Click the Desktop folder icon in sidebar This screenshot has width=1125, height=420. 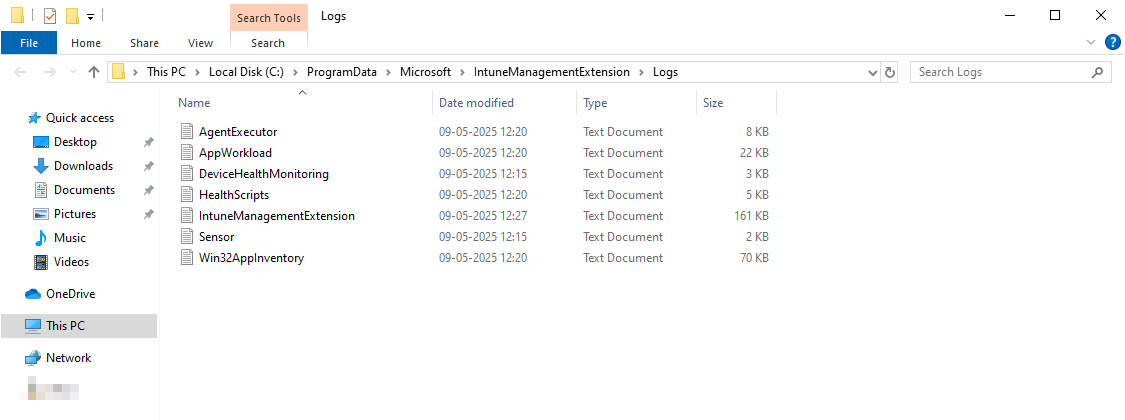[41, 142]
